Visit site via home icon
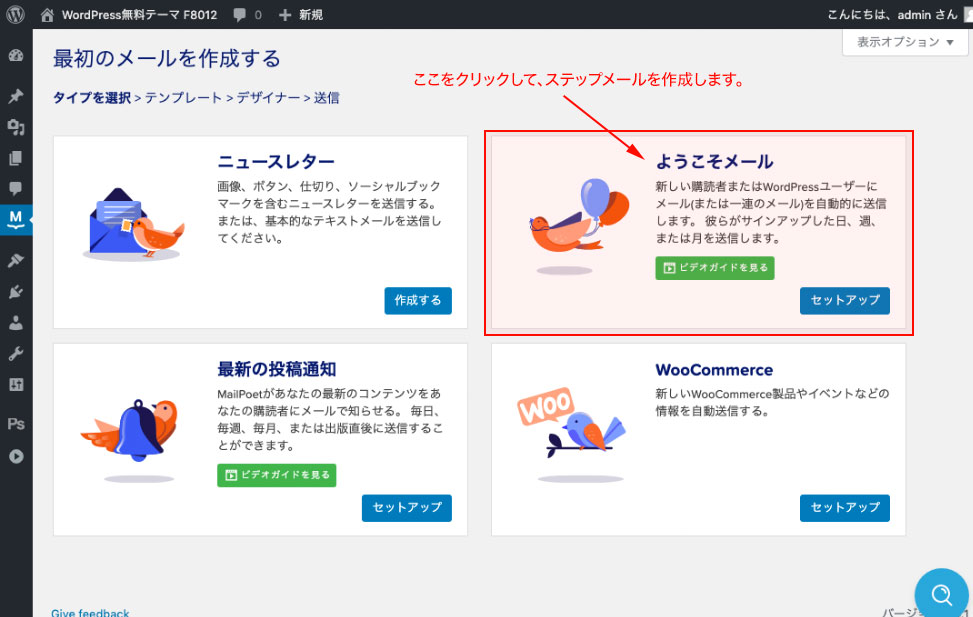The width and height of the screenshot is (973, 617). click(47, 14)
